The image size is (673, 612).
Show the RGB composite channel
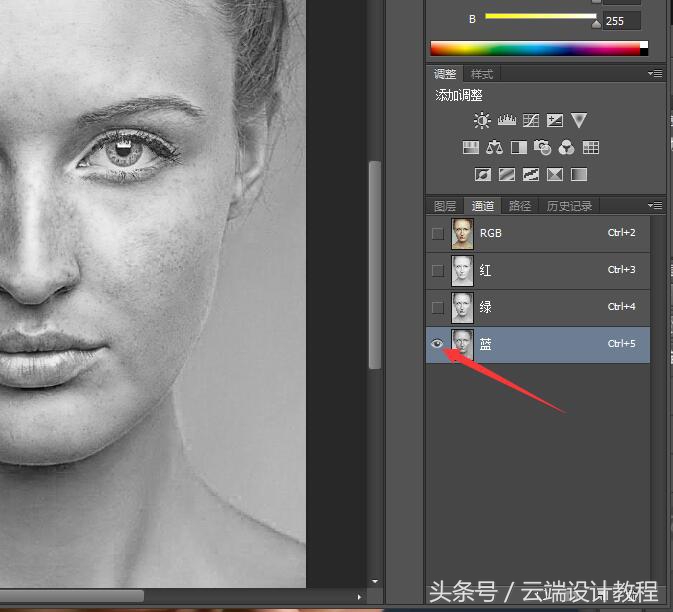tap(436, 233)
